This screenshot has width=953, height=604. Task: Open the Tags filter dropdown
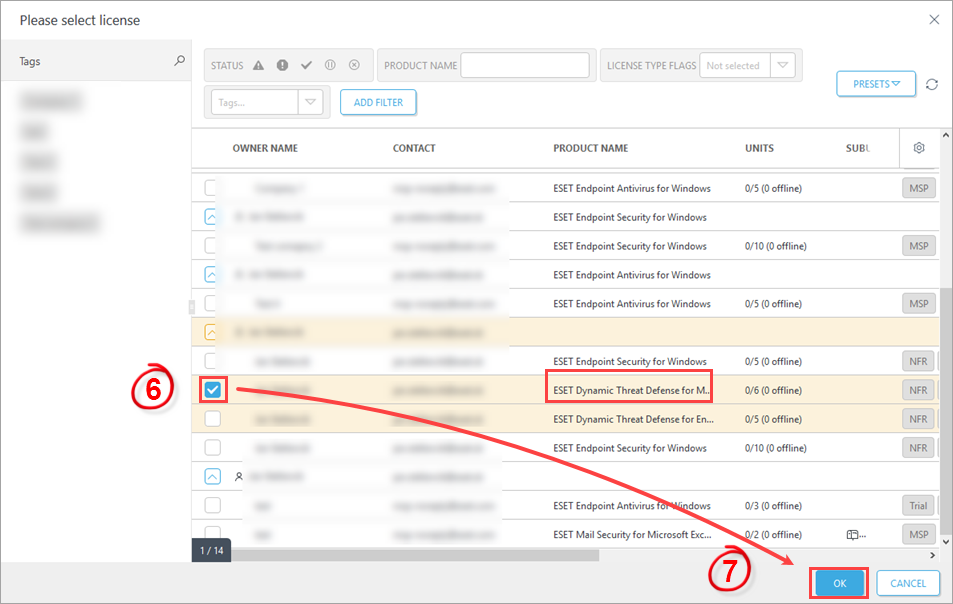(x=311, y=102)
